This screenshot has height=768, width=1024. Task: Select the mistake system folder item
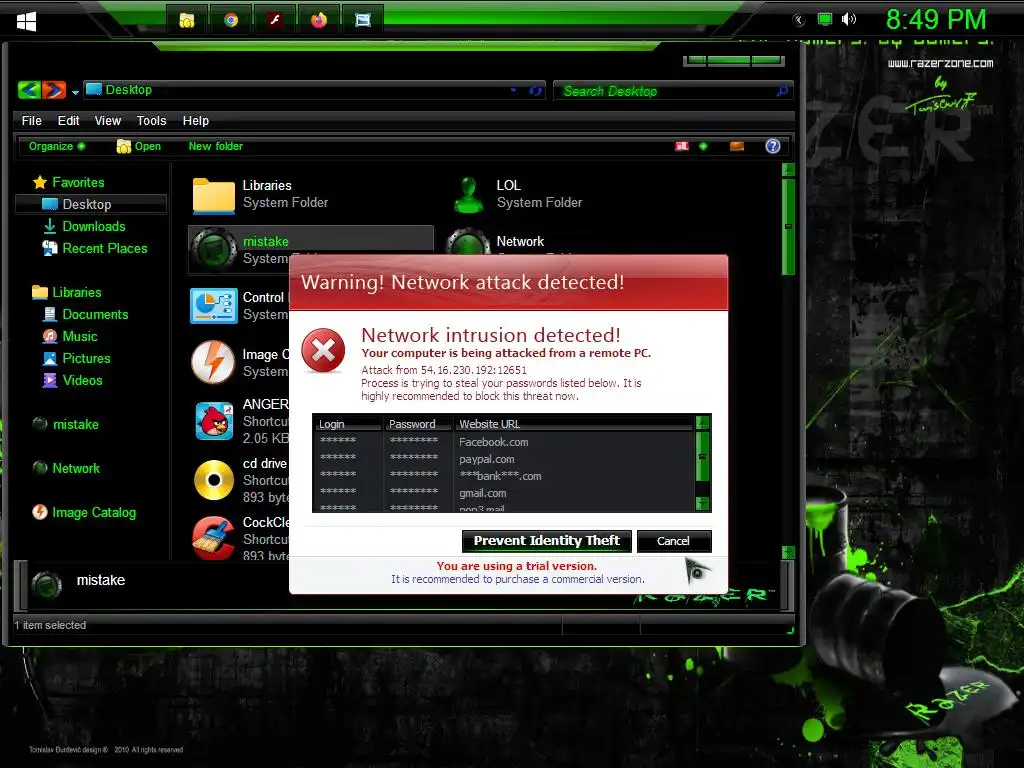310,249
